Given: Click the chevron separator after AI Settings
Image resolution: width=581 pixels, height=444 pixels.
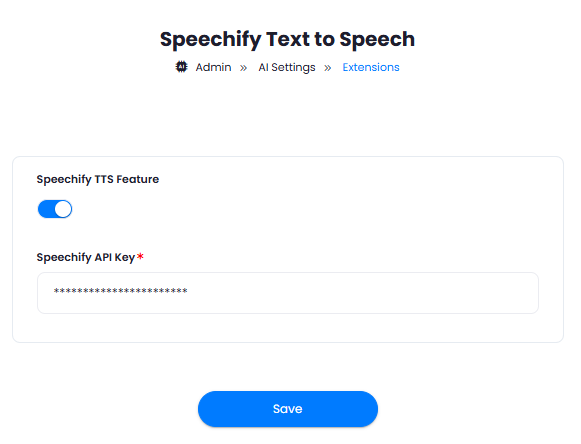Looking at the screenshot, I should (328, 68).
